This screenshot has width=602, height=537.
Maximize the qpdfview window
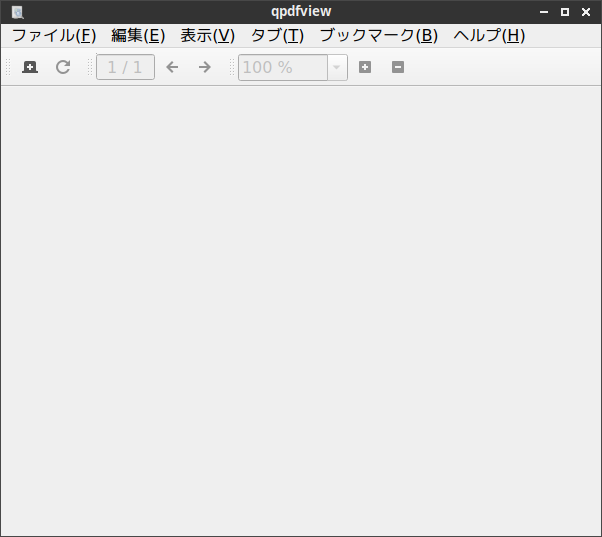pyautogui.click(x=565, y=12)
